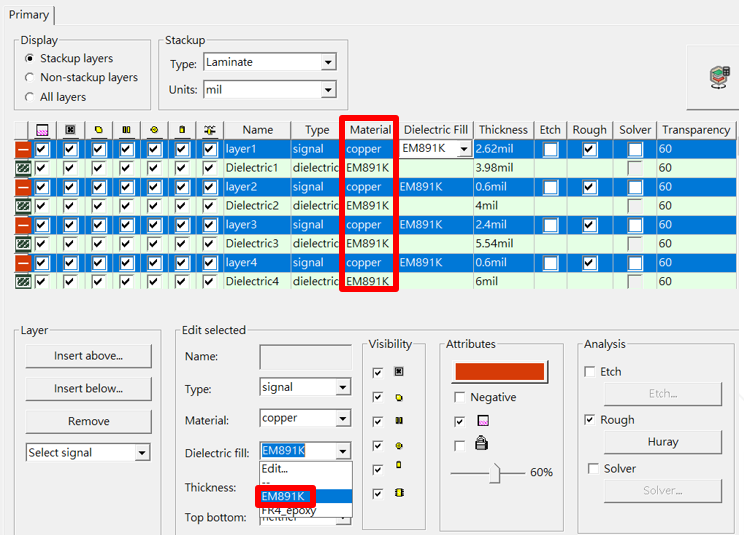Click the Name input field
Viewport: 744px width, 535px height.
[x=306, y=357]
